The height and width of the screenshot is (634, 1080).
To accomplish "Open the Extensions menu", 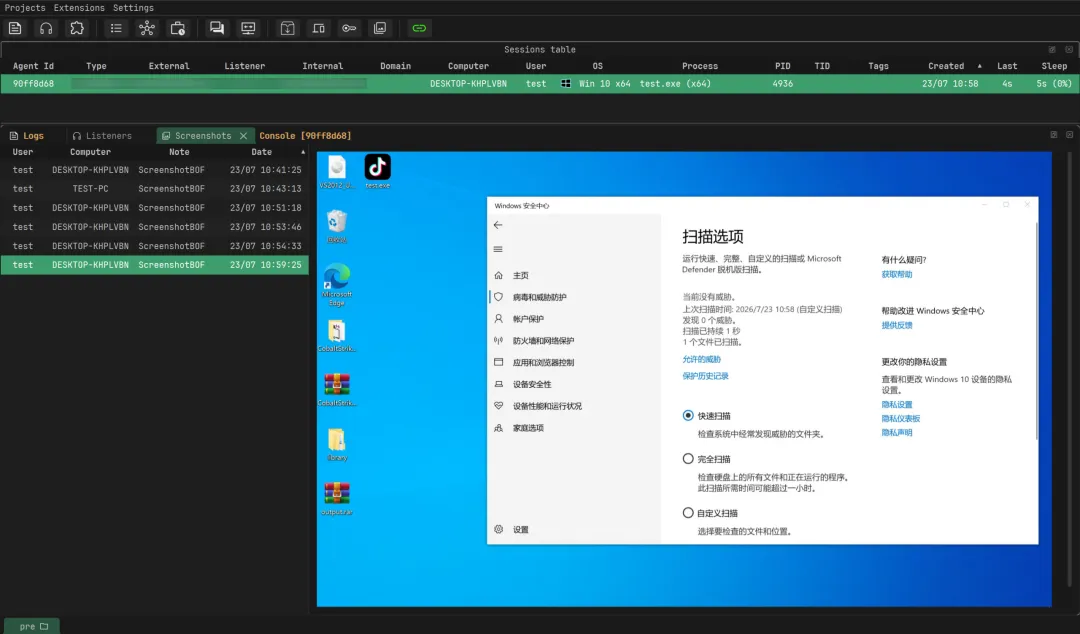I will point(79,8).
